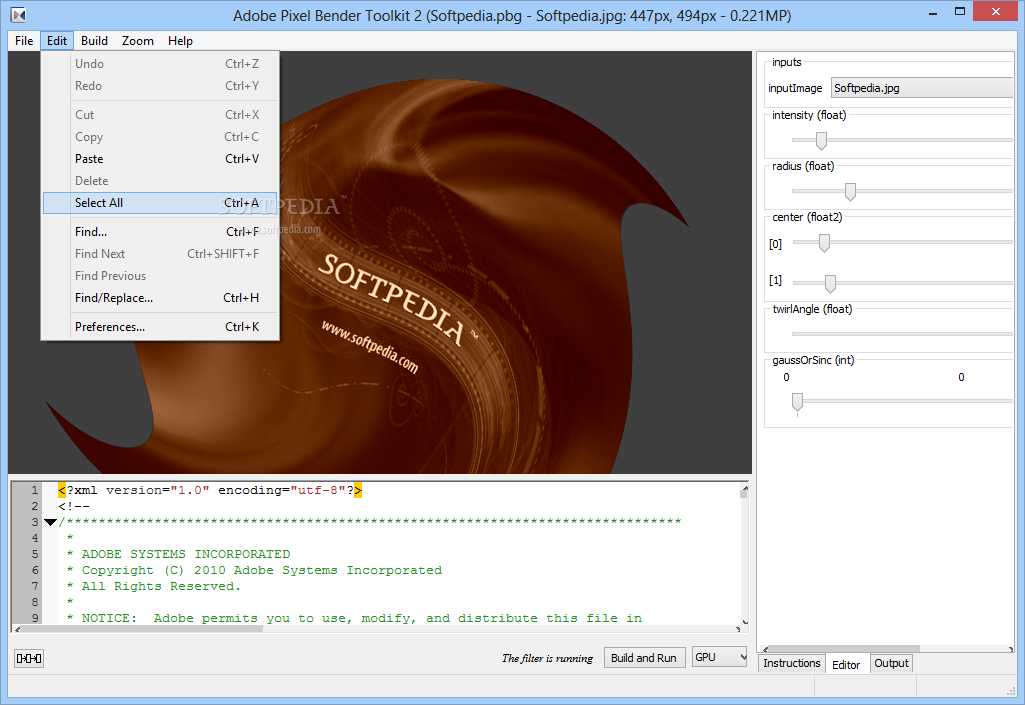Click the Pixel Bender app icon in title bar
The image size is (1025, 705).
coord(18,14)
